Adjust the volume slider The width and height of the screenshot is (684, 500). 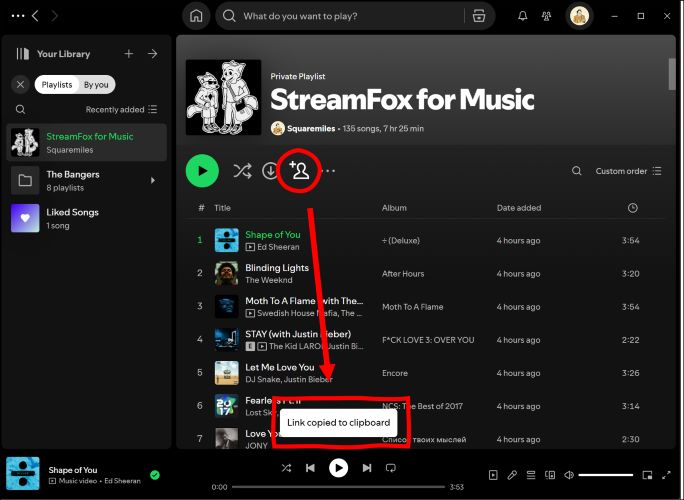point(606,475)
